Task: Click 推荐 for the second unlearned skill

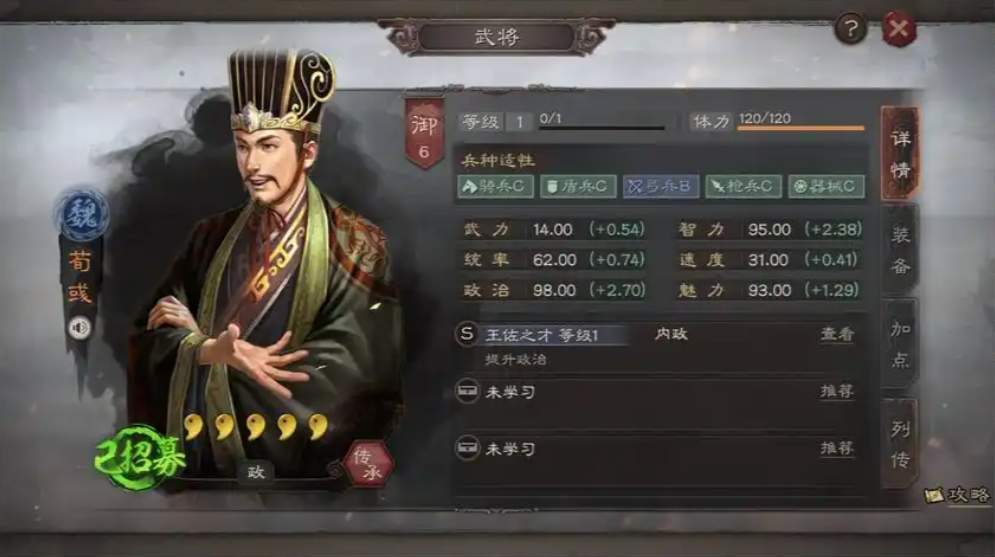Action: coord(837,448)
